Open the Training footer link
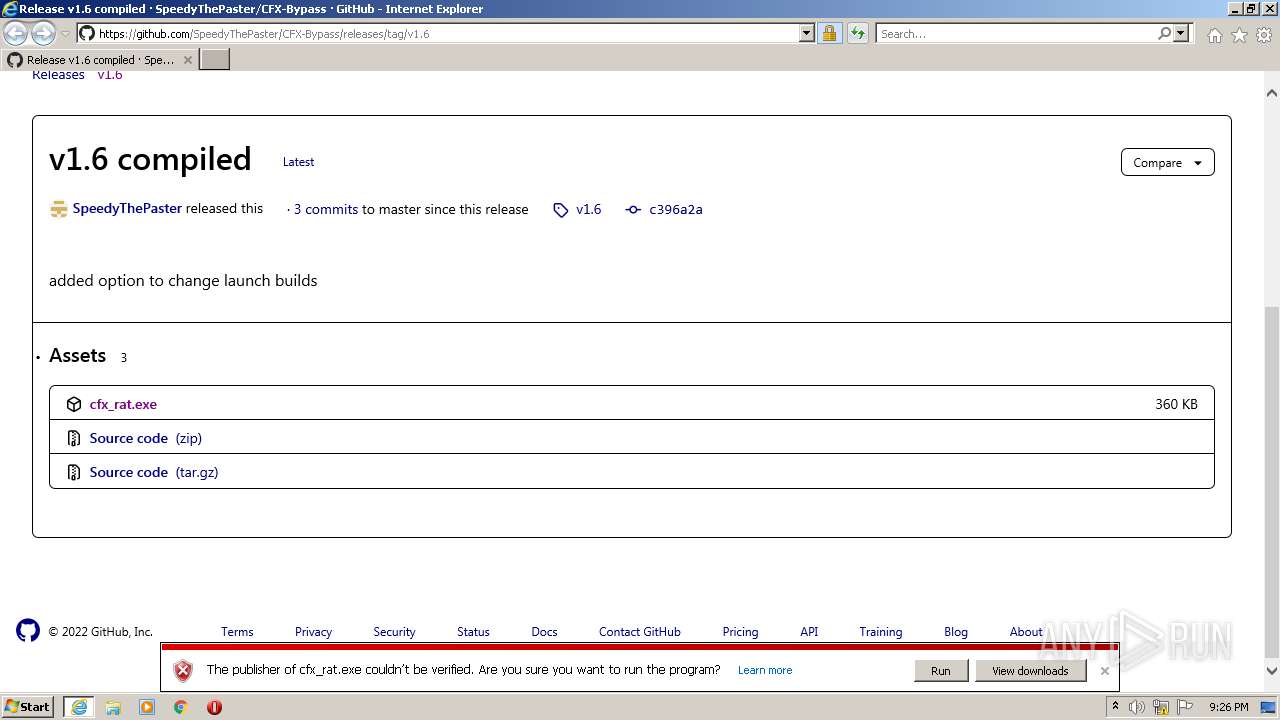 point(881,632)
